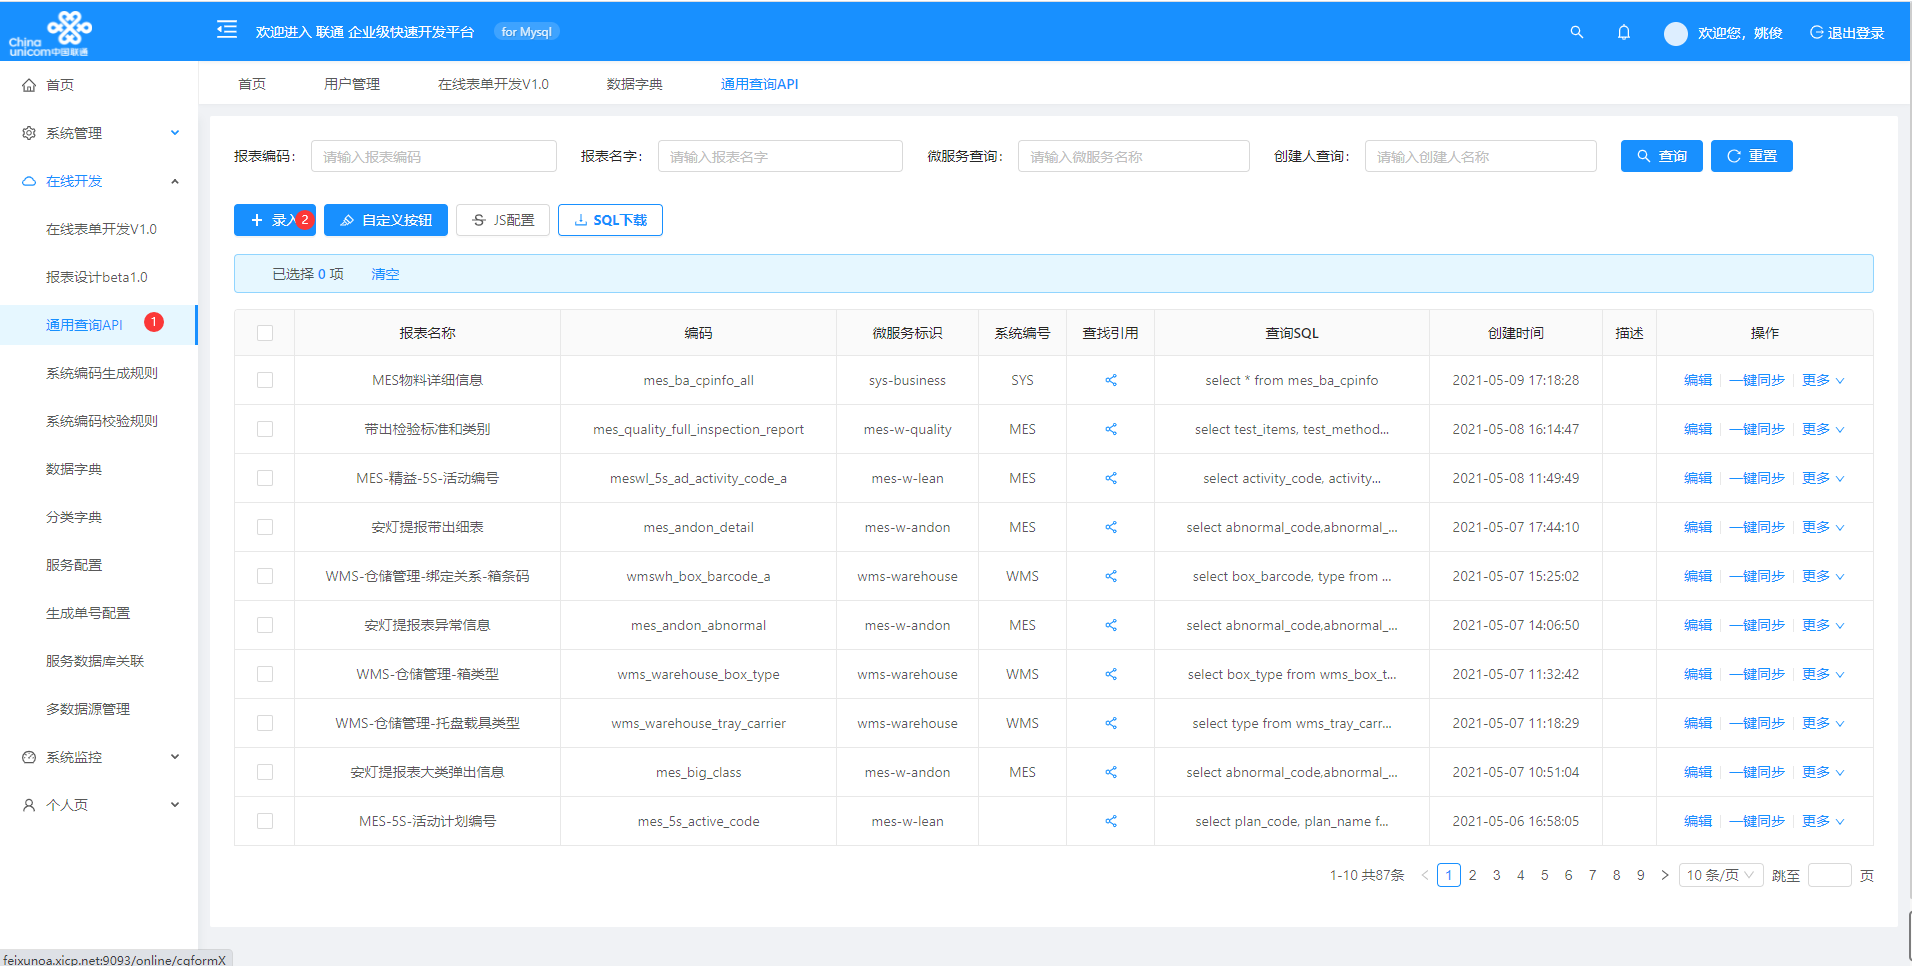
Task: Open reference share icon for mes_big_class row
Action: coord(1110,772)
